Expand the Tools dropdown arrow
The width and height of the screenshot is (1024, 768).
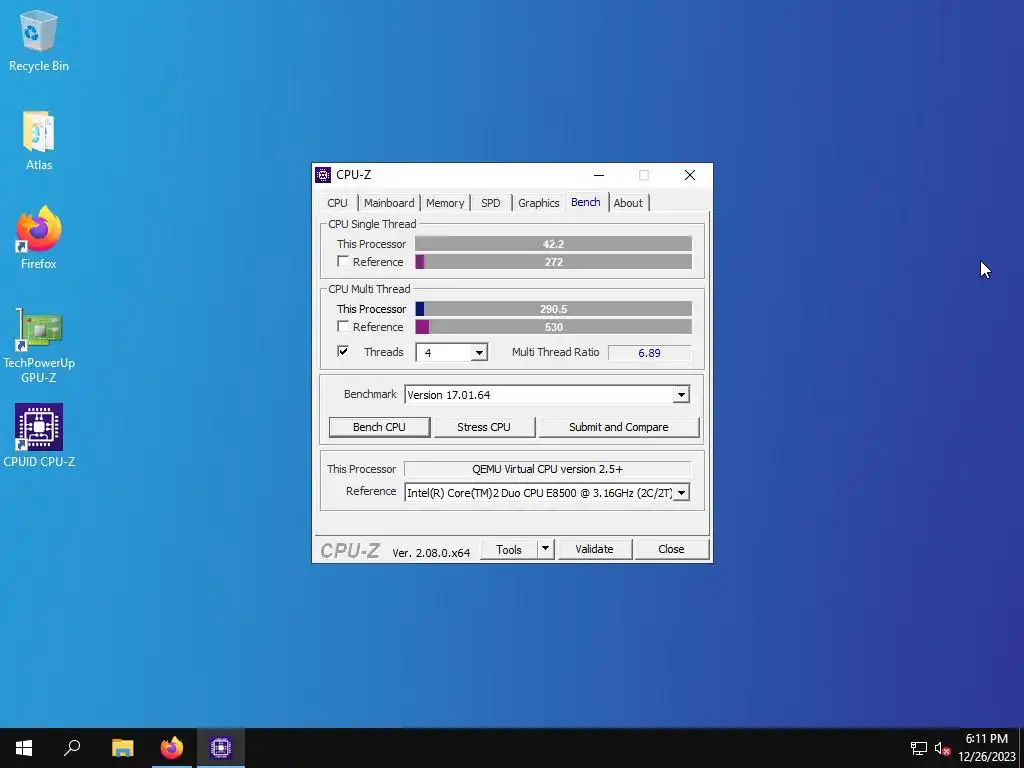(x=545, y=549)
